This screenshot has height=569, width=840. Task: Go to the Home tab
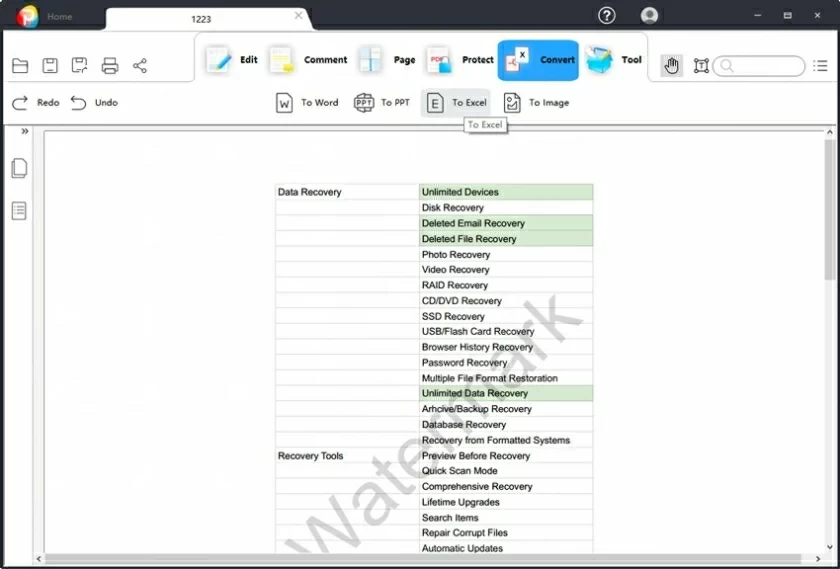point(59,17)
